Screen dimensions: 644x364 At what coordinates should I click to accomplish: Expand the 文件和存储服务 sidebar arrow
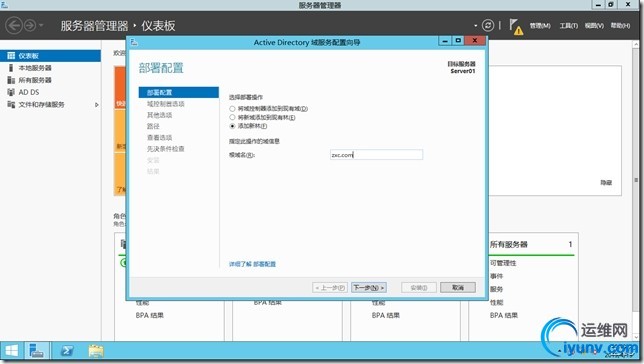pyautogui.click(x=97, y=105)
